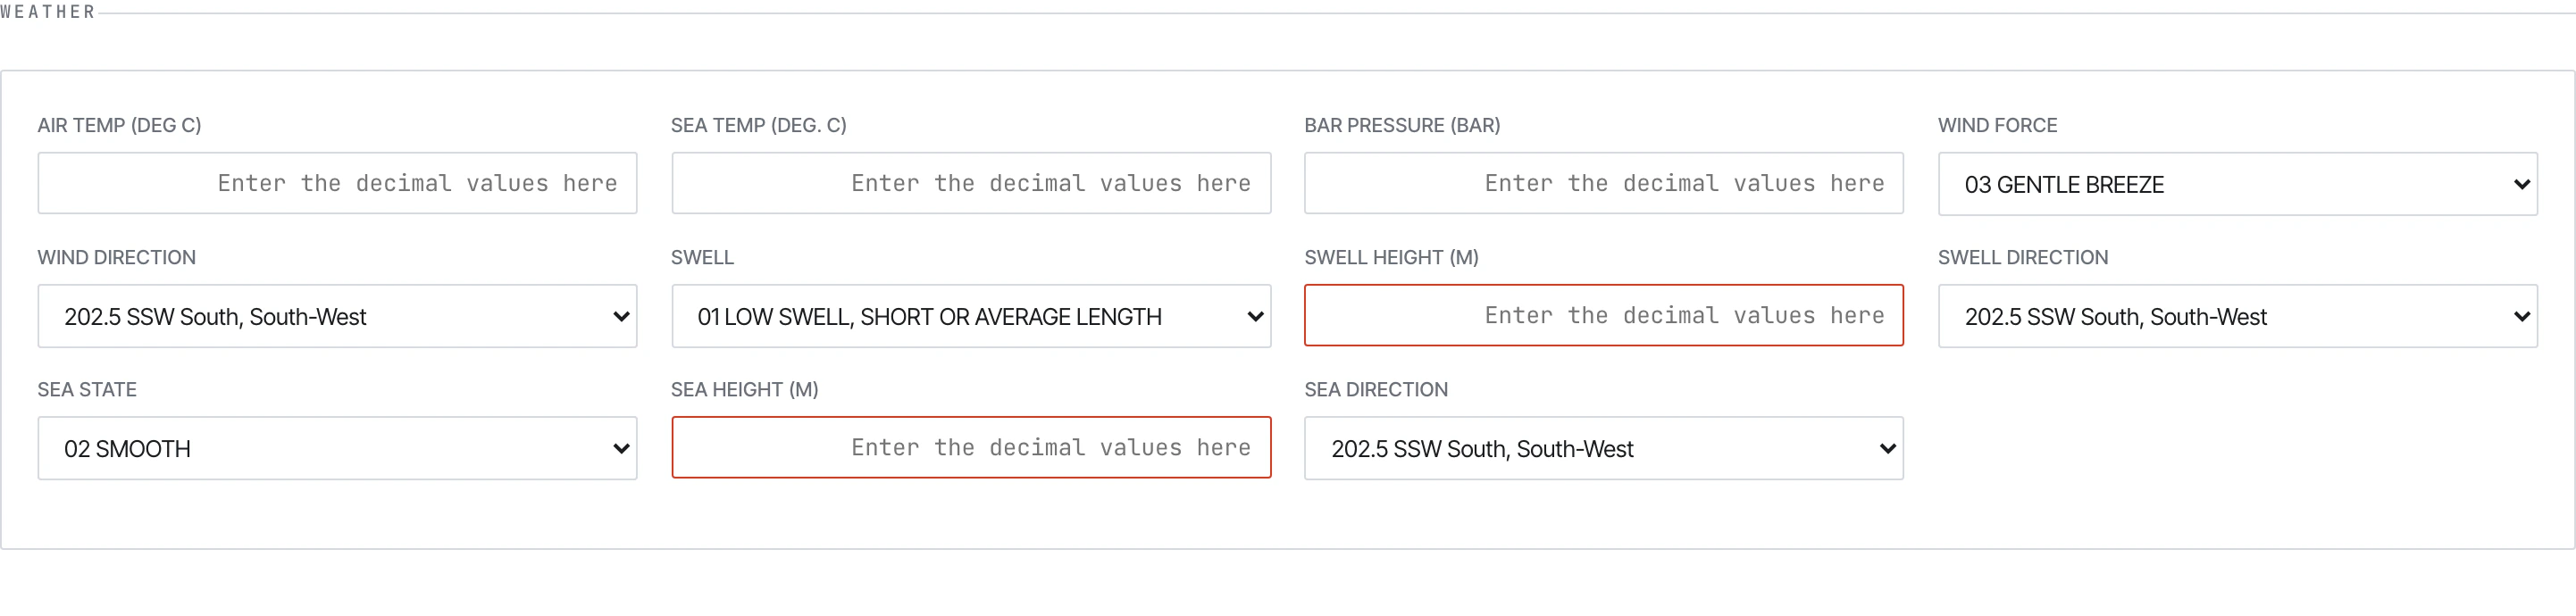Click the WEATHER section heading

click(48, 12)
